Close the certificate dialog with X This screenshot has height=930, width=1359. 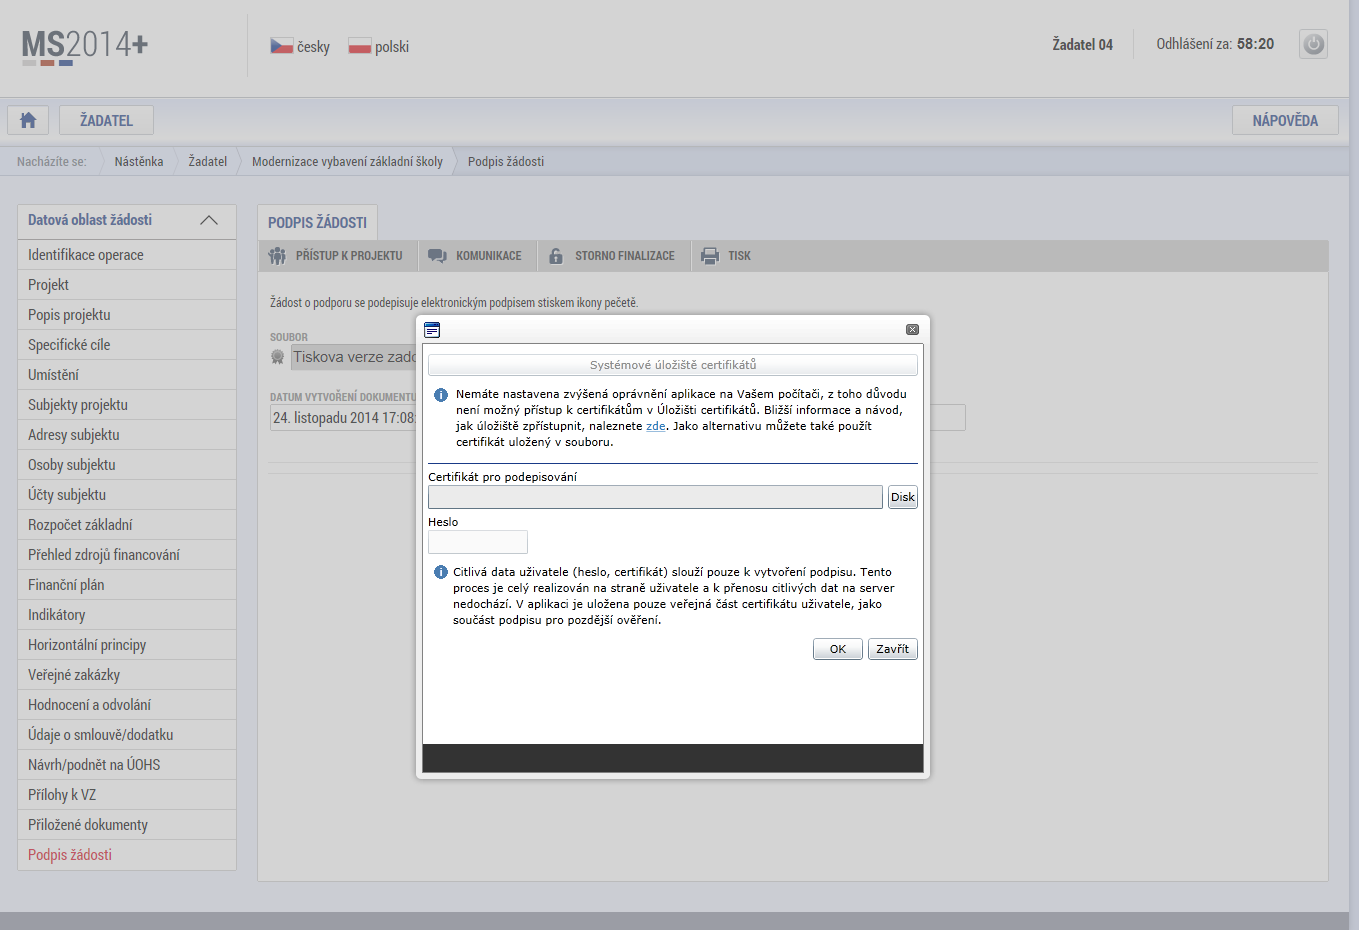[912, 330]
